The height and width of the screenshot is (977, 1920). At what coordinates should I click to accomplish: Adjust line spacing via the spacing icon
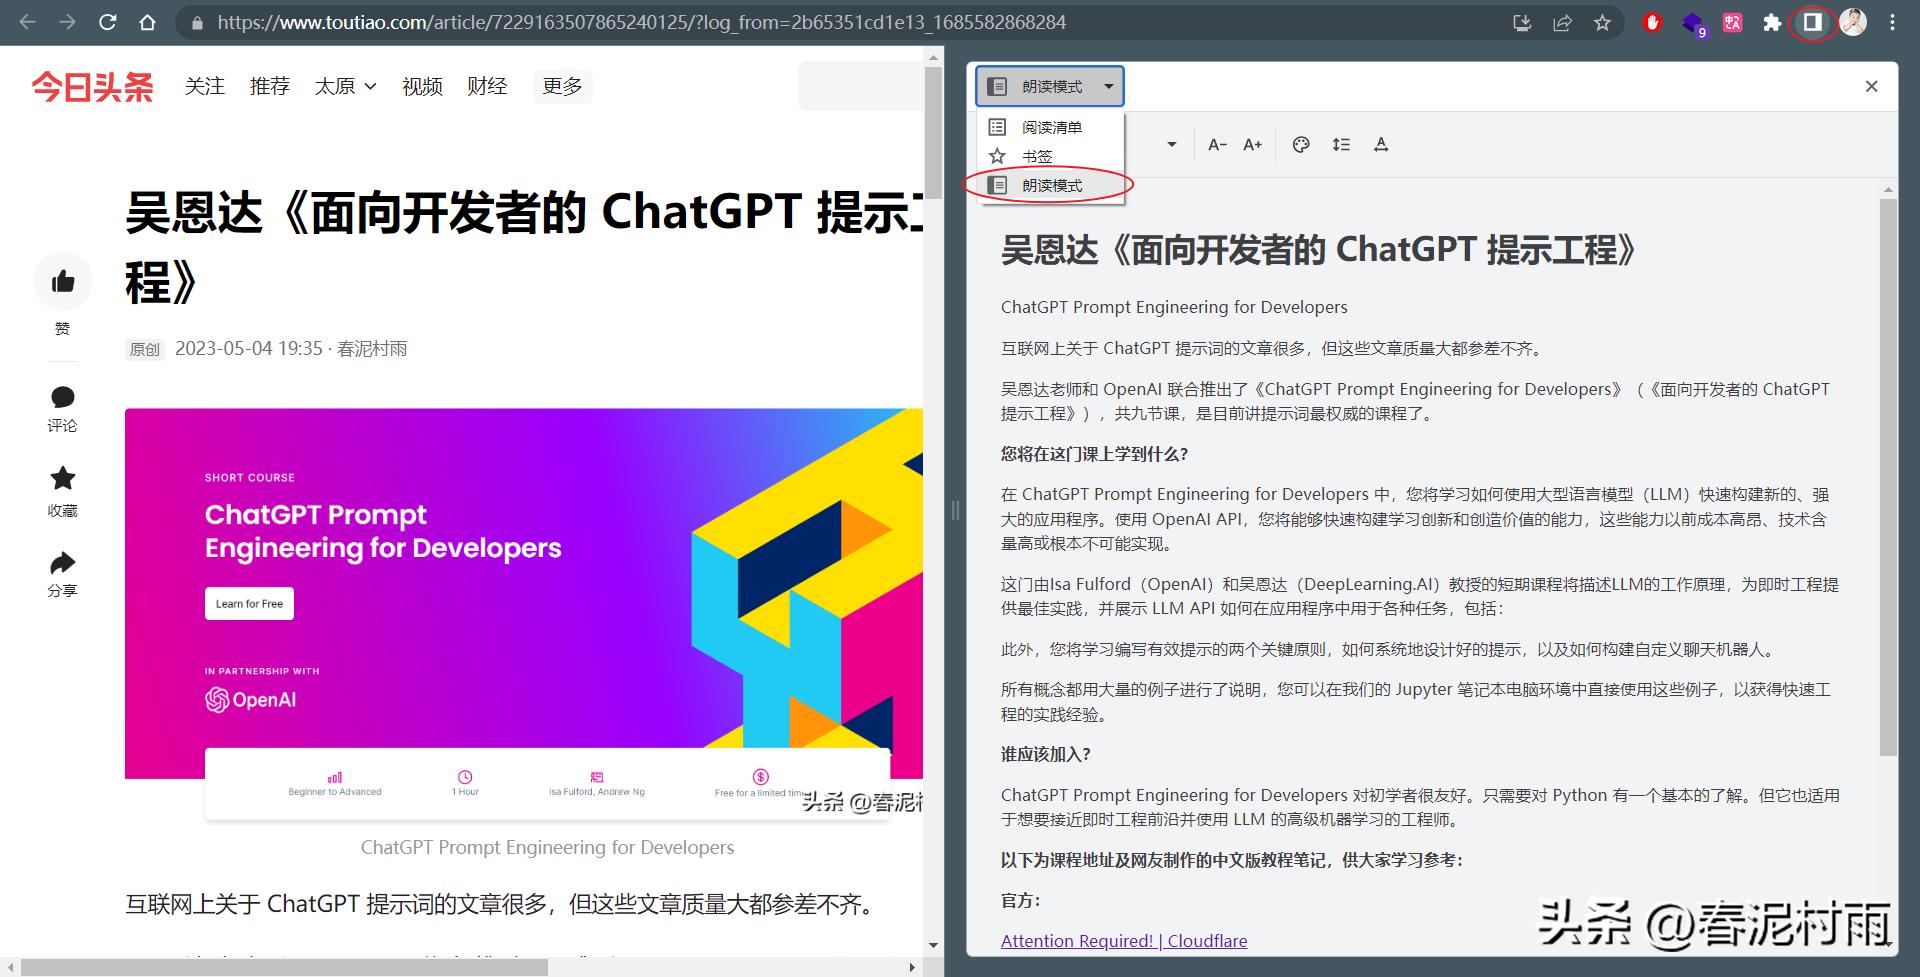click(x=1341, y=144)
